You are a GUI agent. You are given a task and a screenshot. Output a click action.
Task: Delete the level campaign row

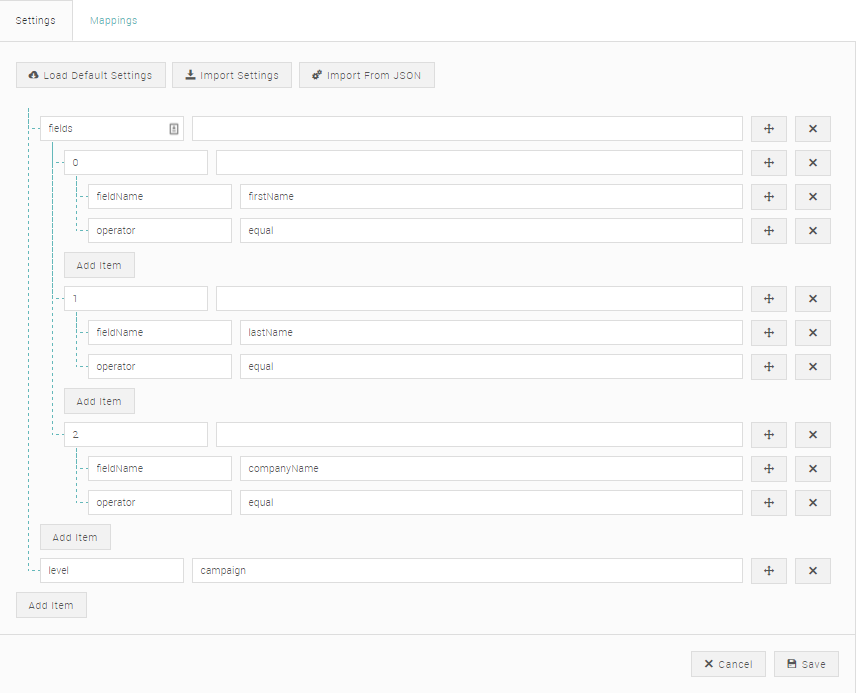[813, 571]
